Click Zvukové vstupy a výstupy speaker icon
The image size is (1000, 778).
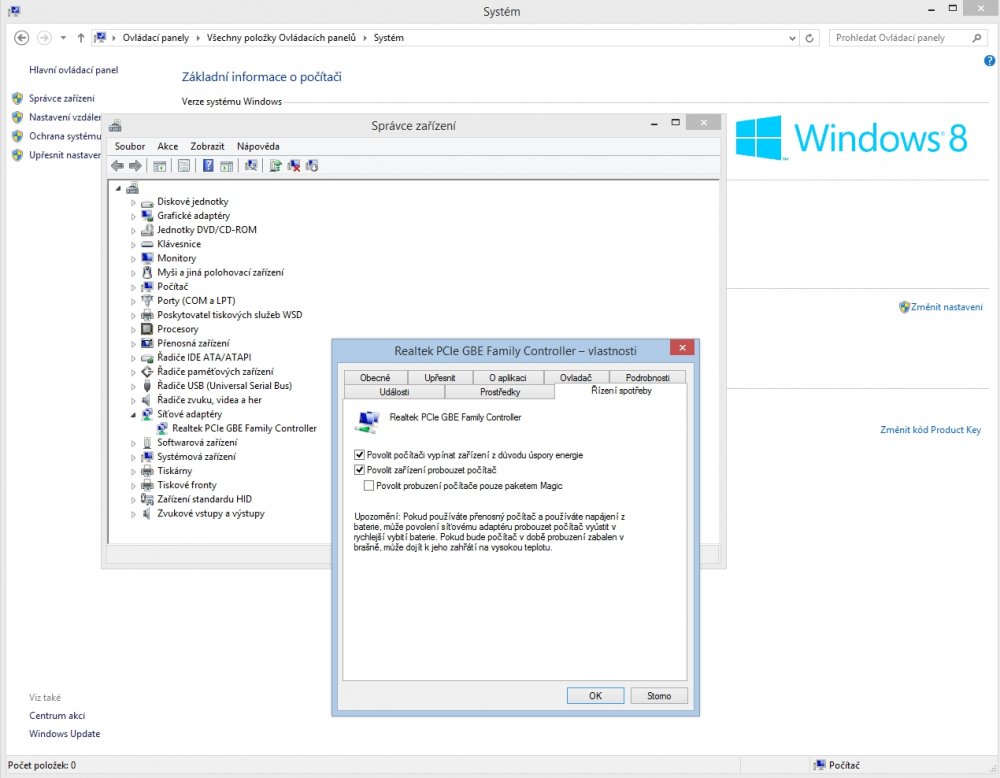(147, 513)
